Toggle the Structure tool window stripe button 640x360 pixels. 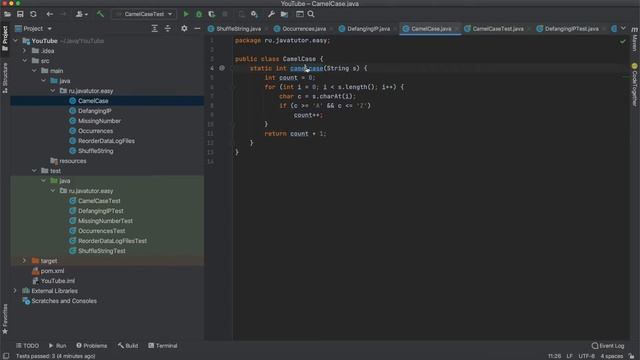point(5,78)
